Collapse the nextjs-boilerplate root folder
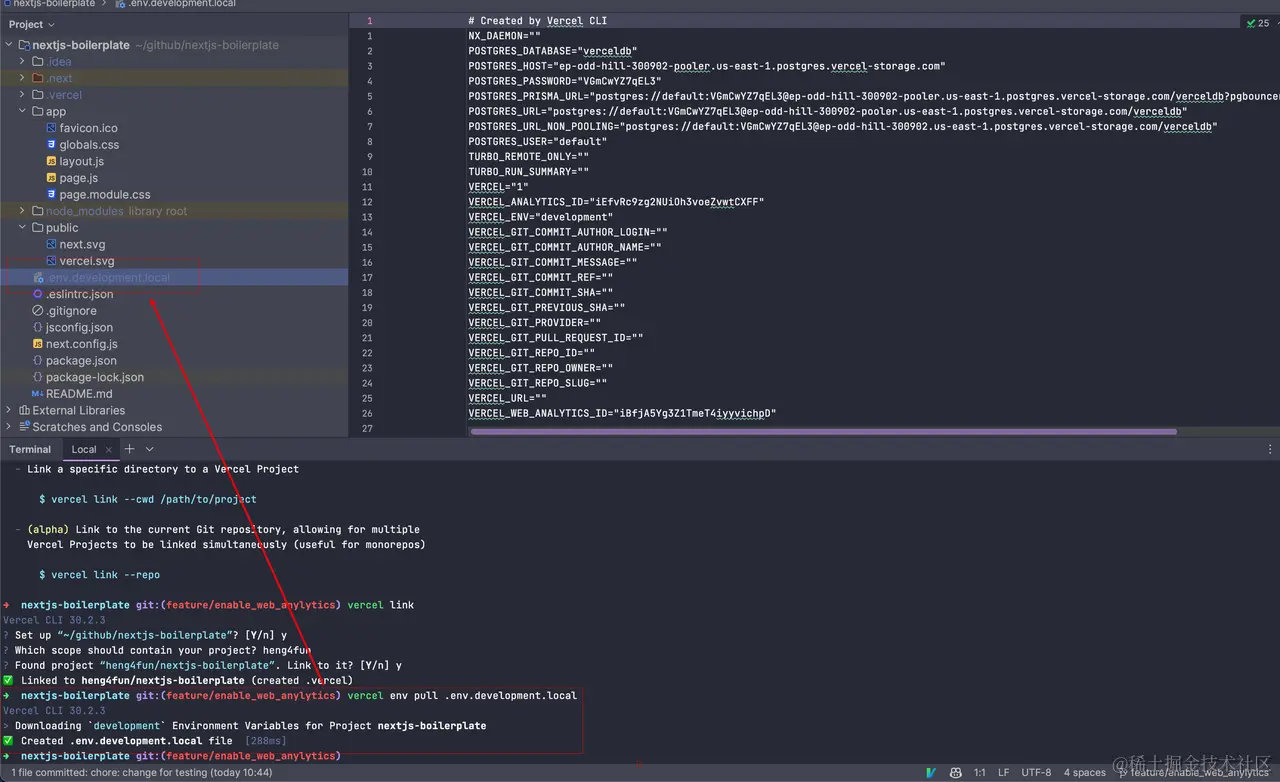The height and width of the screenshot is (782, 1280). (9, 45)
